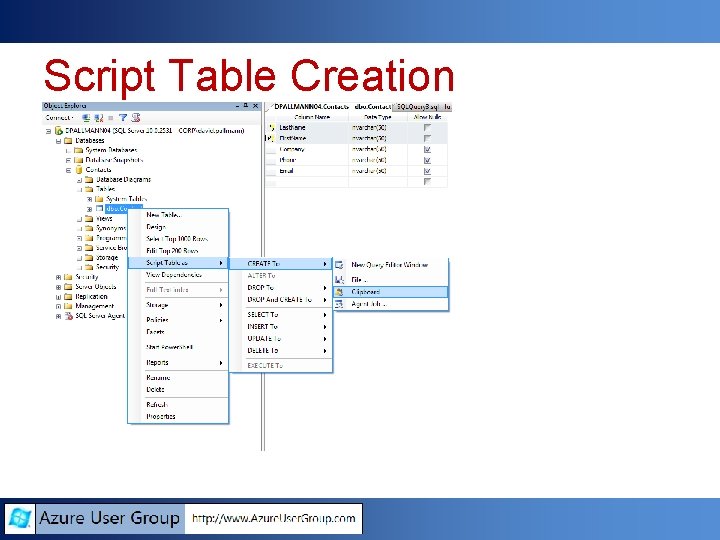Click the Email column name cell
720x540 pixels.
pos(313,171)
